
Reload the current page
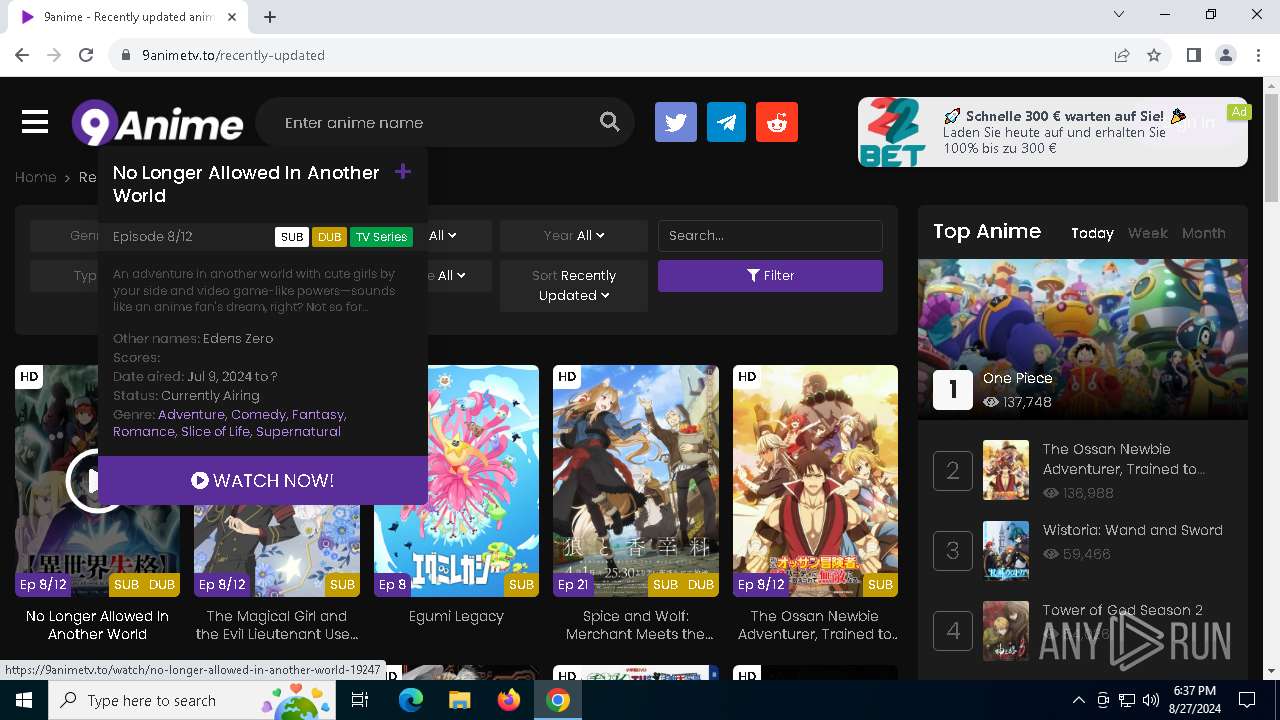(86, 55)
